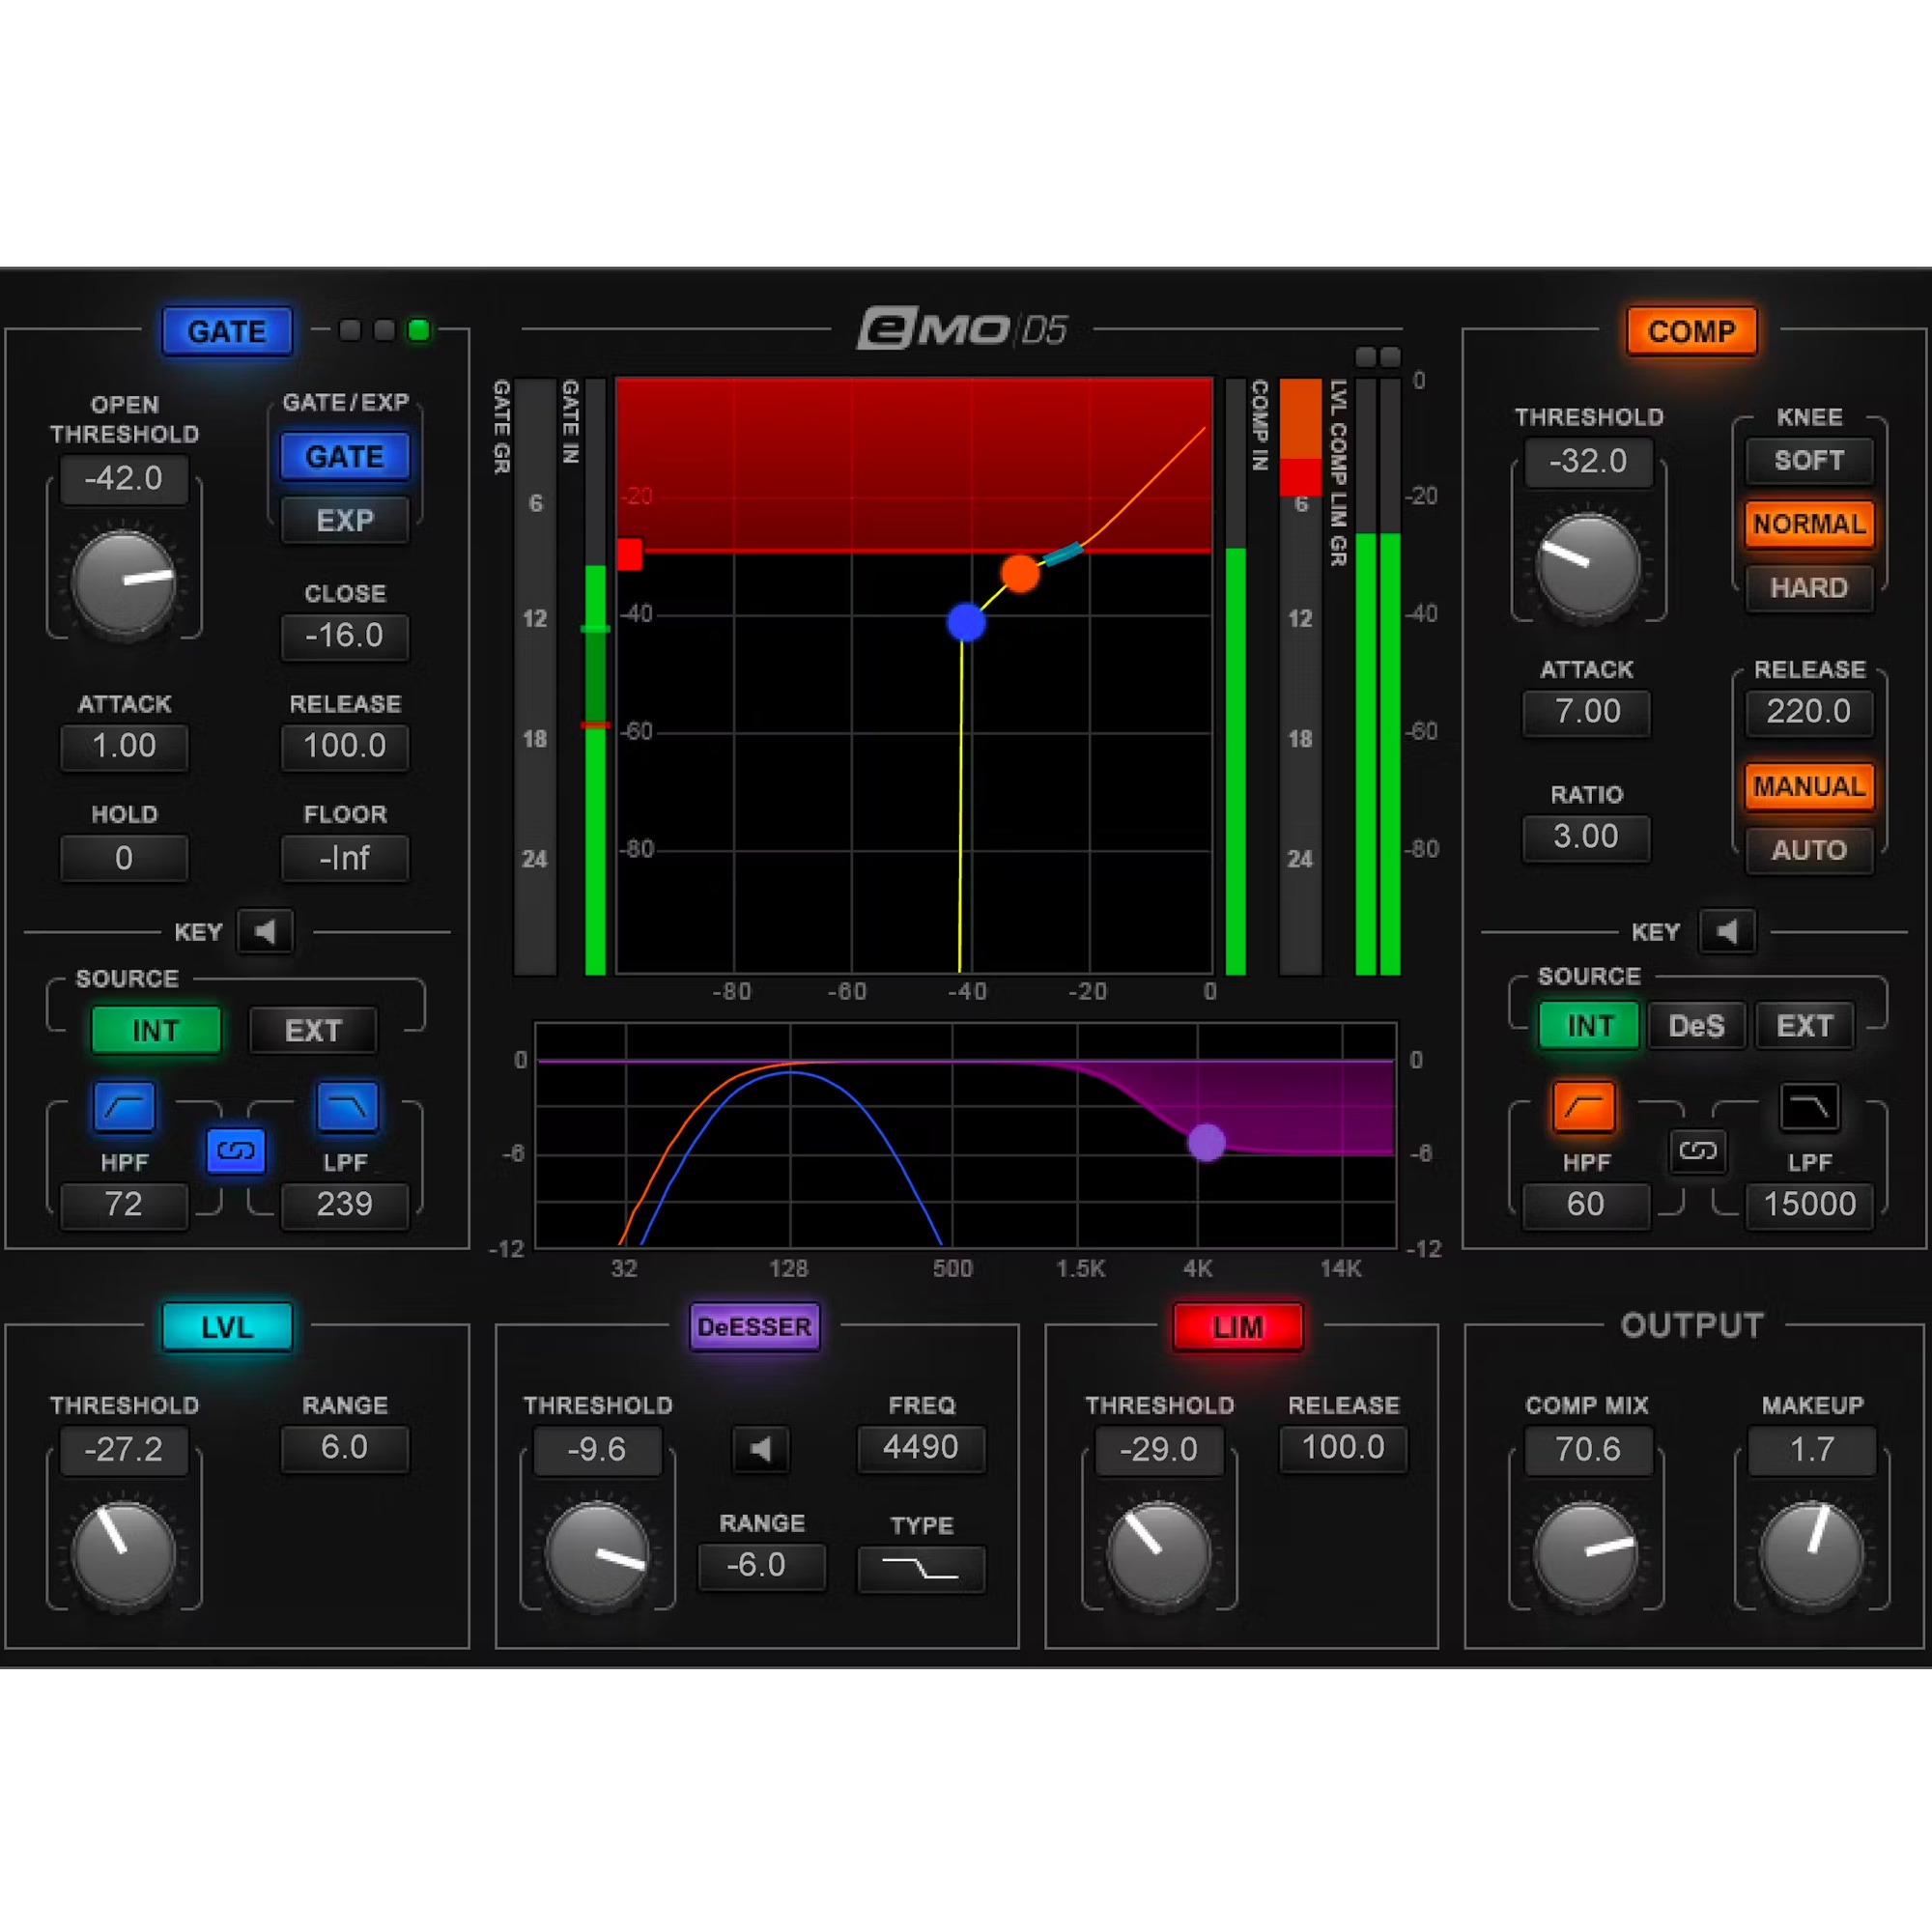Link the gate HPF and LPF filters
This screenshot has height=1932, width=1932.
236,1151
